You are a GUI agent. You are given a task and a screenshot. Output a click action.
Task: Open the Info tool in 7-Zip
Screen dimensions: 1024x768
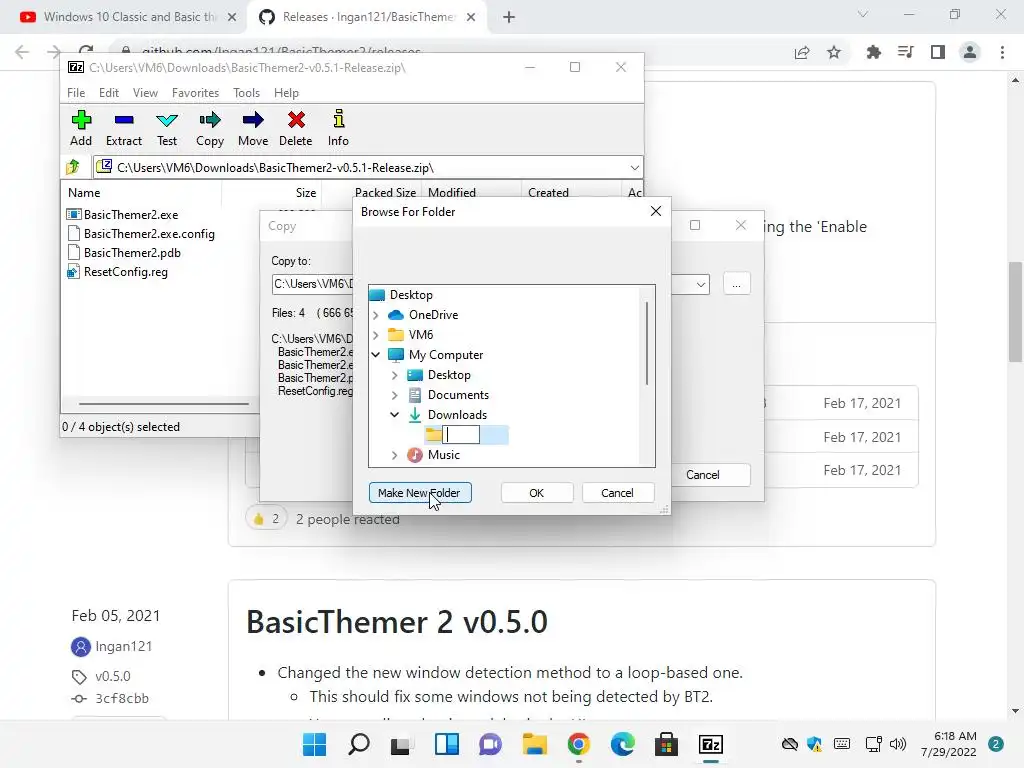tap(338, 128)
